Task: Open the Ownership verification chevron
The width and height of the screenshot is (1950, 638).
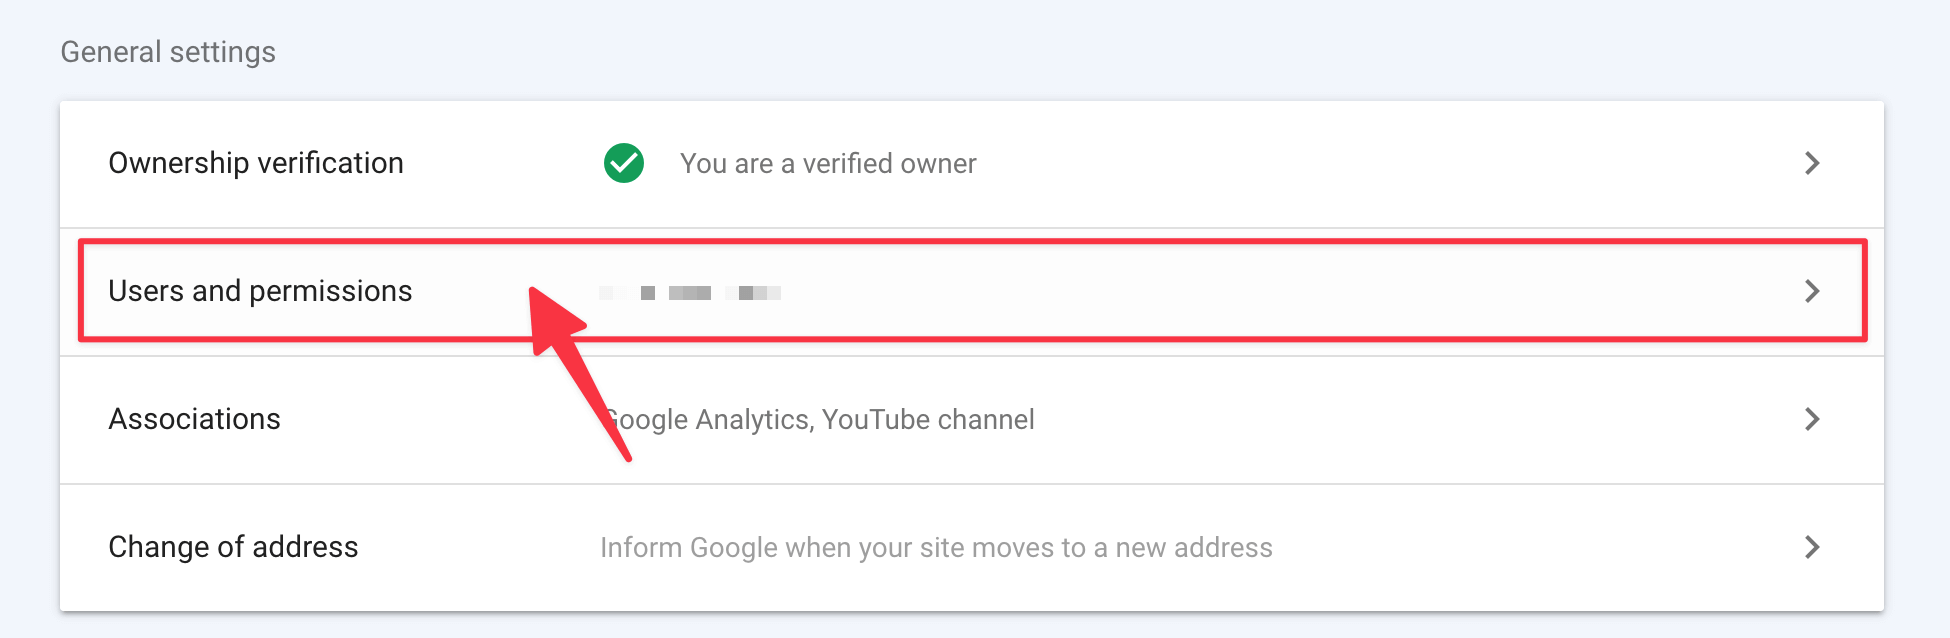Action: tap(1813, 163)
